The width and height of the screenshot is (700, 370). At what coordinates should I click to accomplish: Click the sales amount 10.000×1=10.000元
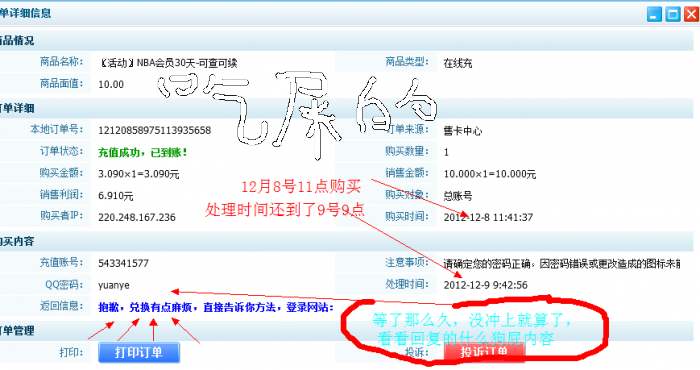pos(489,174)
